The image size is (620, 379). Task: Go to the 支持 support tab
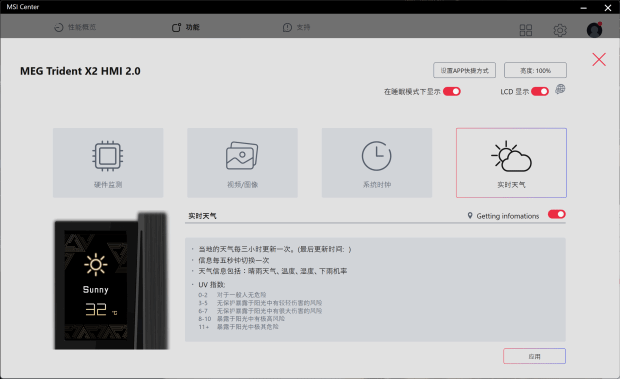coord(297,27)
